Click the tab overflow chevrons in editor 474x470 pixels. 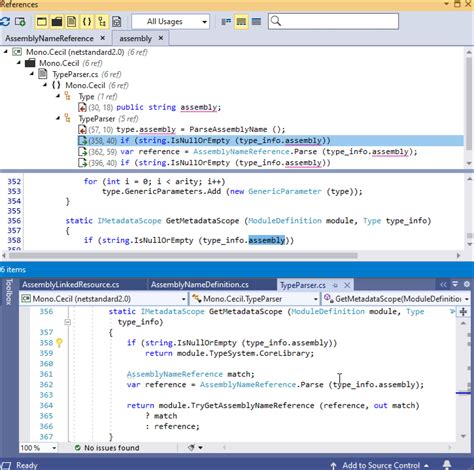pyautogui.click(x=443, y=285)
